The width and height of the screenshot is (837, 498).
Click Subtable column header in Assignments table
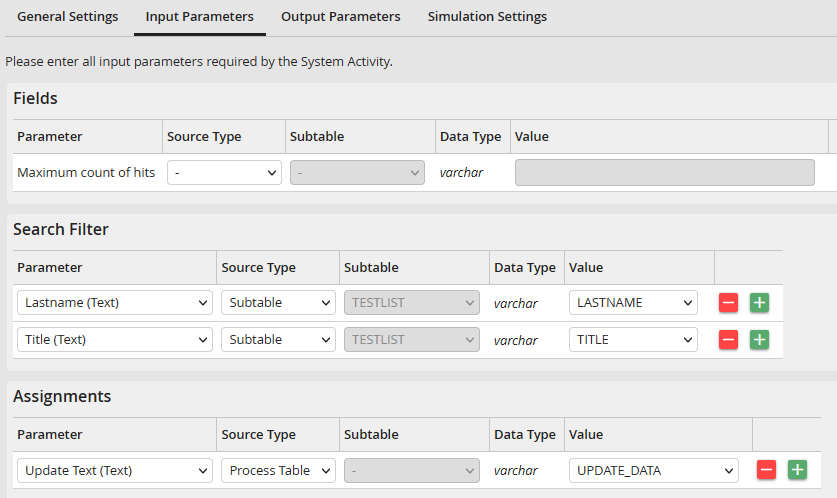[371, 434]
